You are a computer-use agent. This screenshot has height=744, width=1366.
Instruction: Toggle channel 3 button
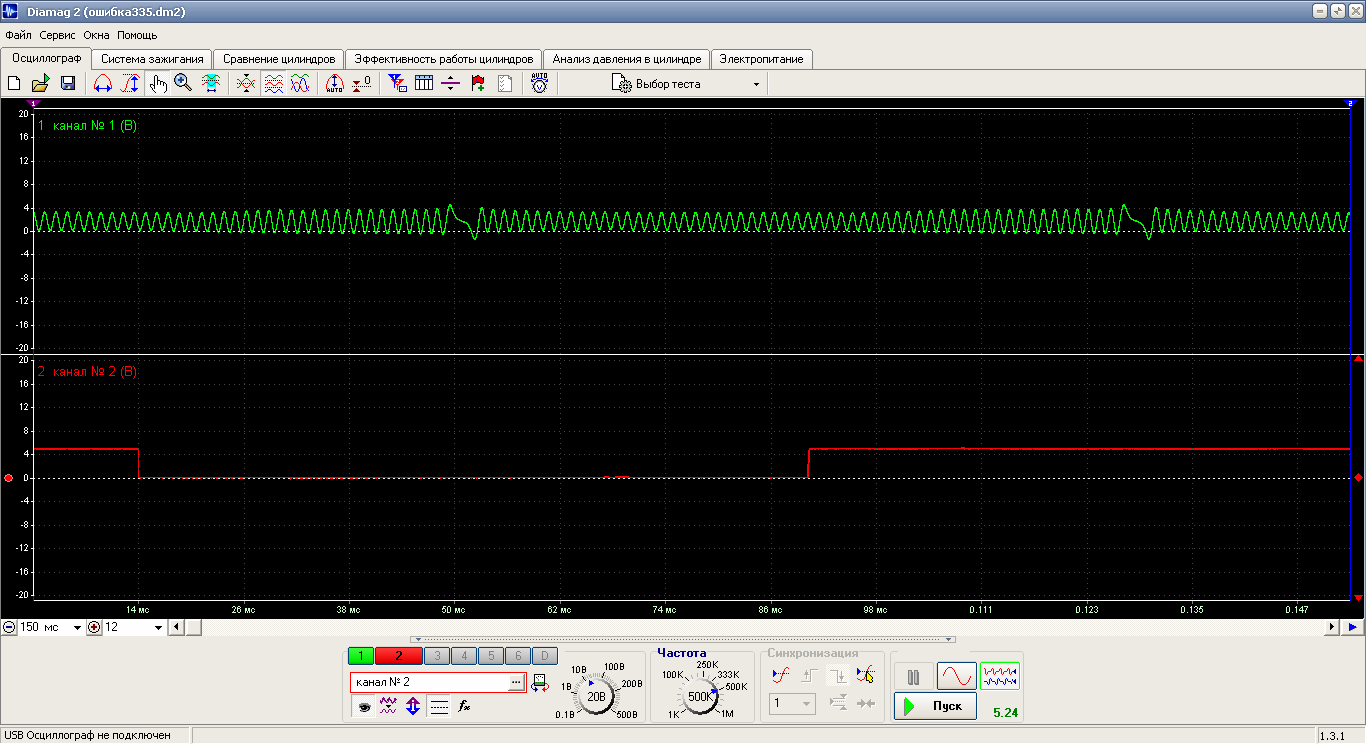point(437,656)
